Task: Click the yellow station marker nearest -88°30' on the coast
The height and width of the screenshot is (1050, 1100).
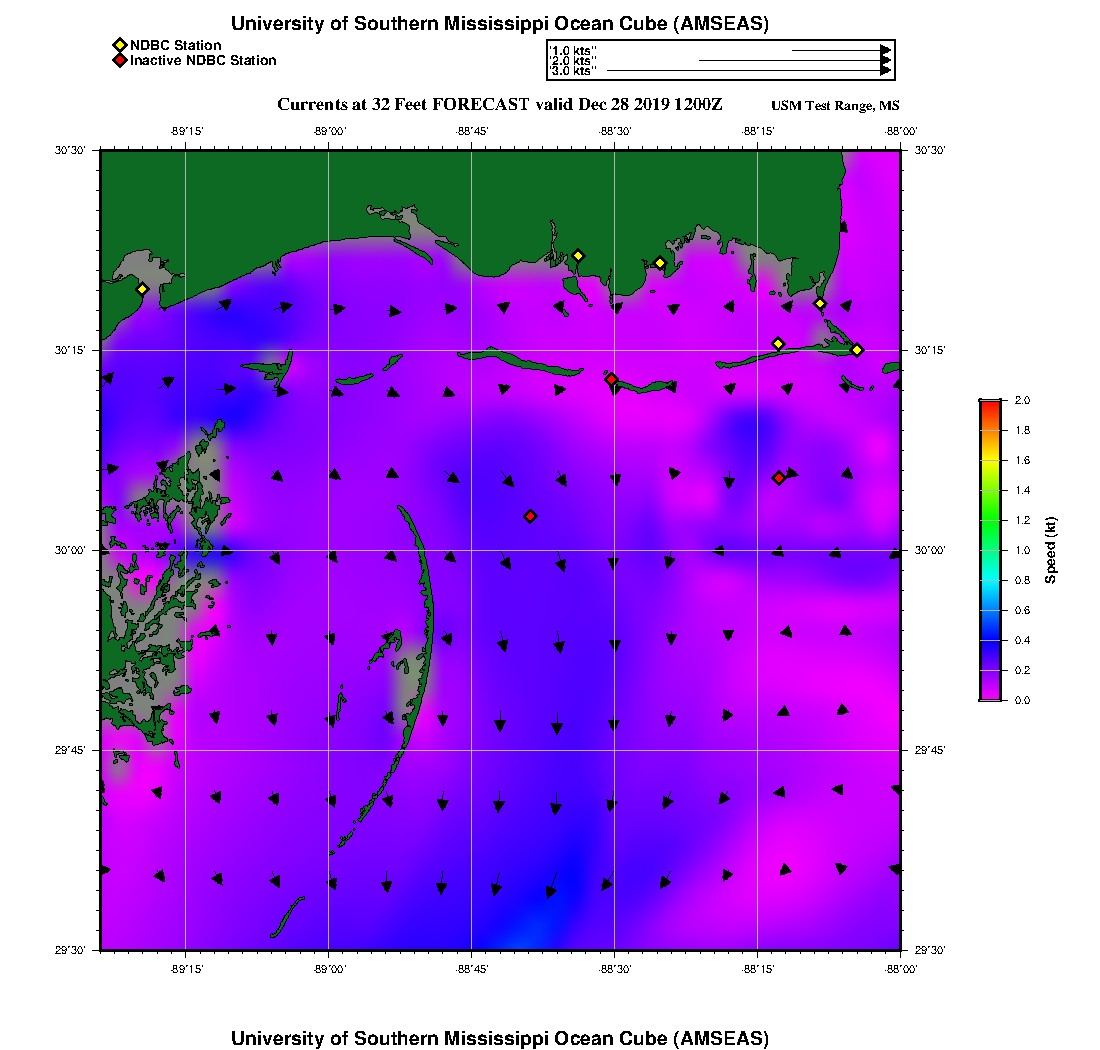Action: tap(577, 255)
